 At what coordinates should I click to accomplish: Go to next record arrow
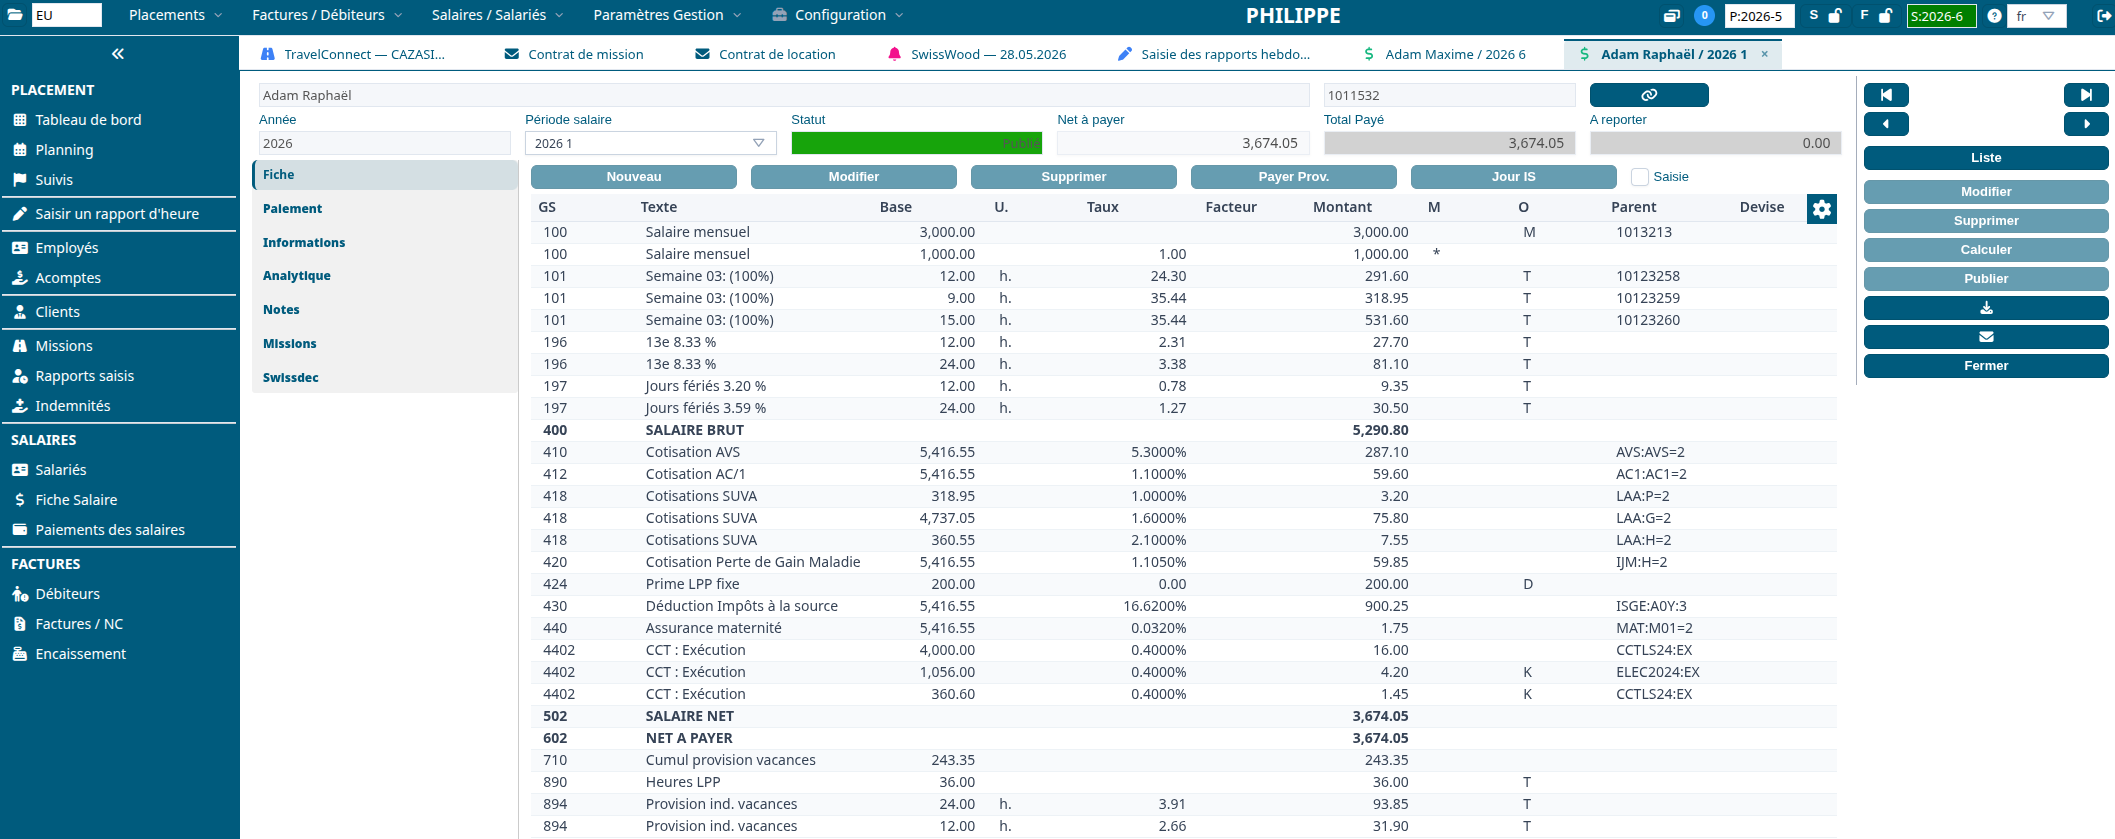click(x=2086, y=124)
